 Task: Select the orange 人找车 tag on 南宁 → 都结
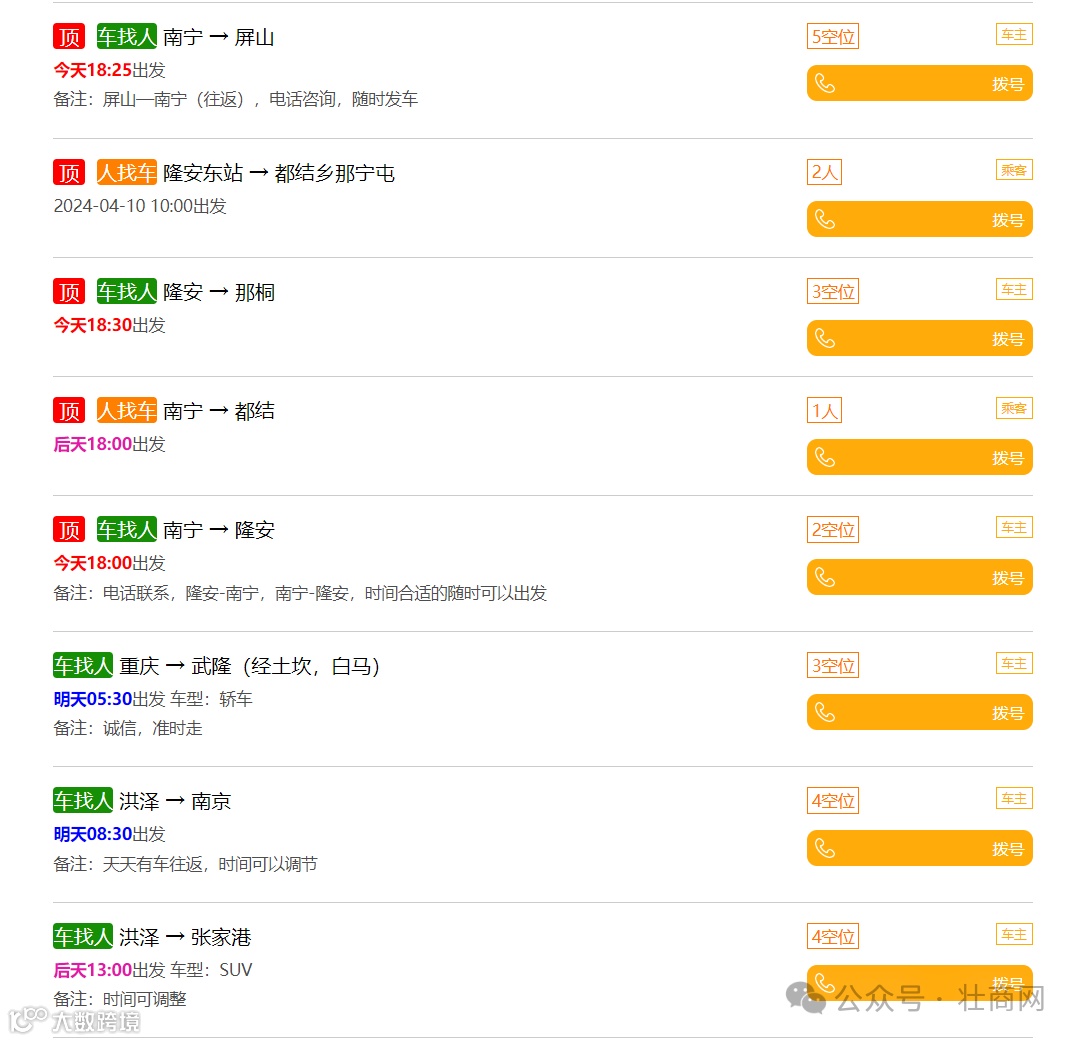coord(127,410)
